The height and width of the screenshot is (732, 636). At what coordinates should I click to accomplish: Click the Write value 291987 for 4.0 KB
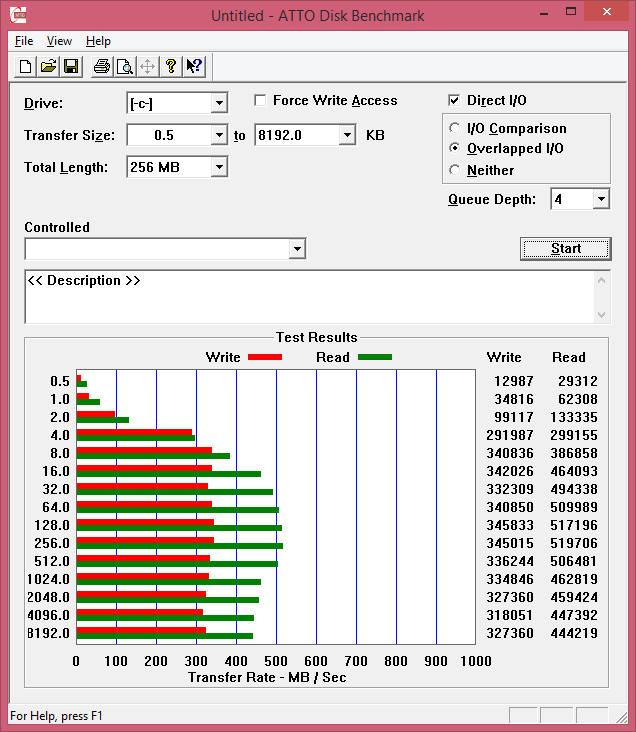click(509, 435)
